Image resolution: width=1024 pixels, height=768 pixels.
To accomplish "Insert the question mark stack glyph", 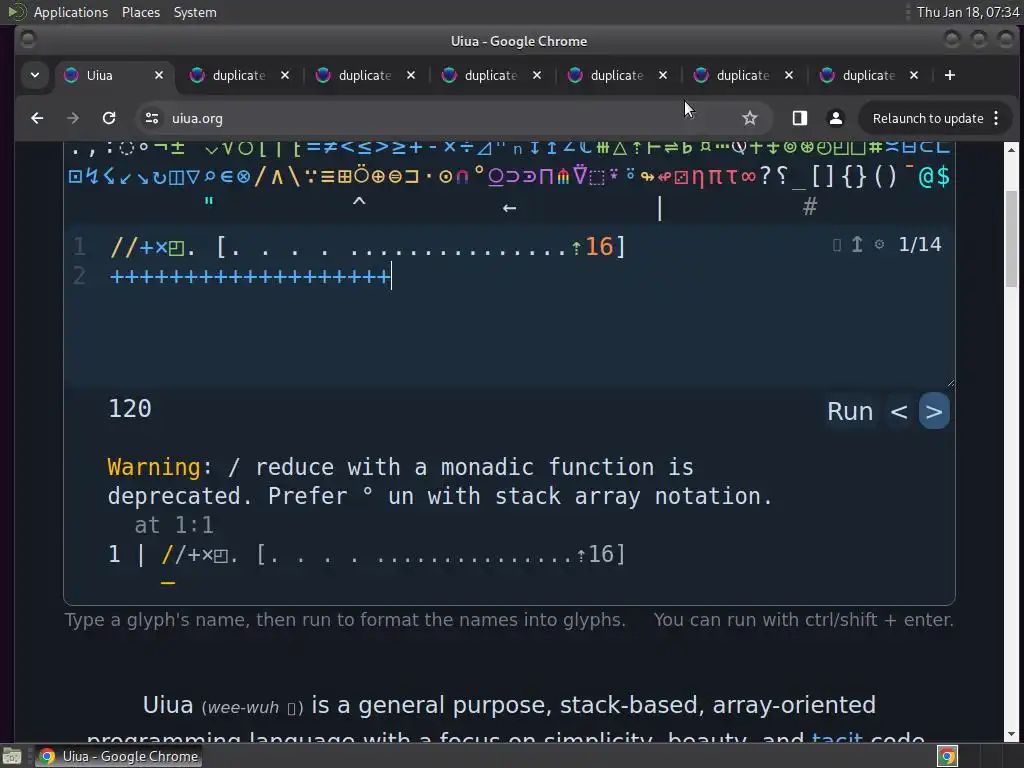I will pyautogui.click(x=765, y=176).
